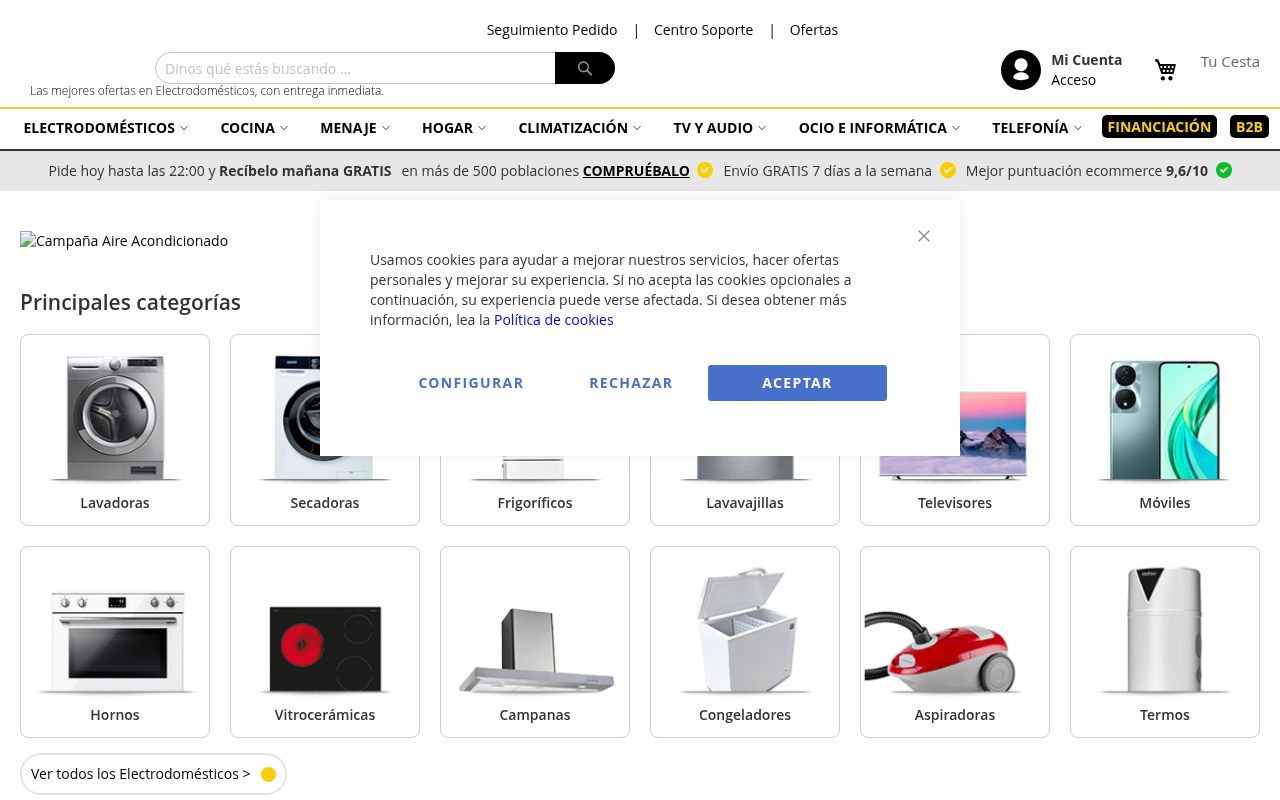Open the shopping cart icon
Screen dimensions: 1280x800
[x=1166, y=70]
